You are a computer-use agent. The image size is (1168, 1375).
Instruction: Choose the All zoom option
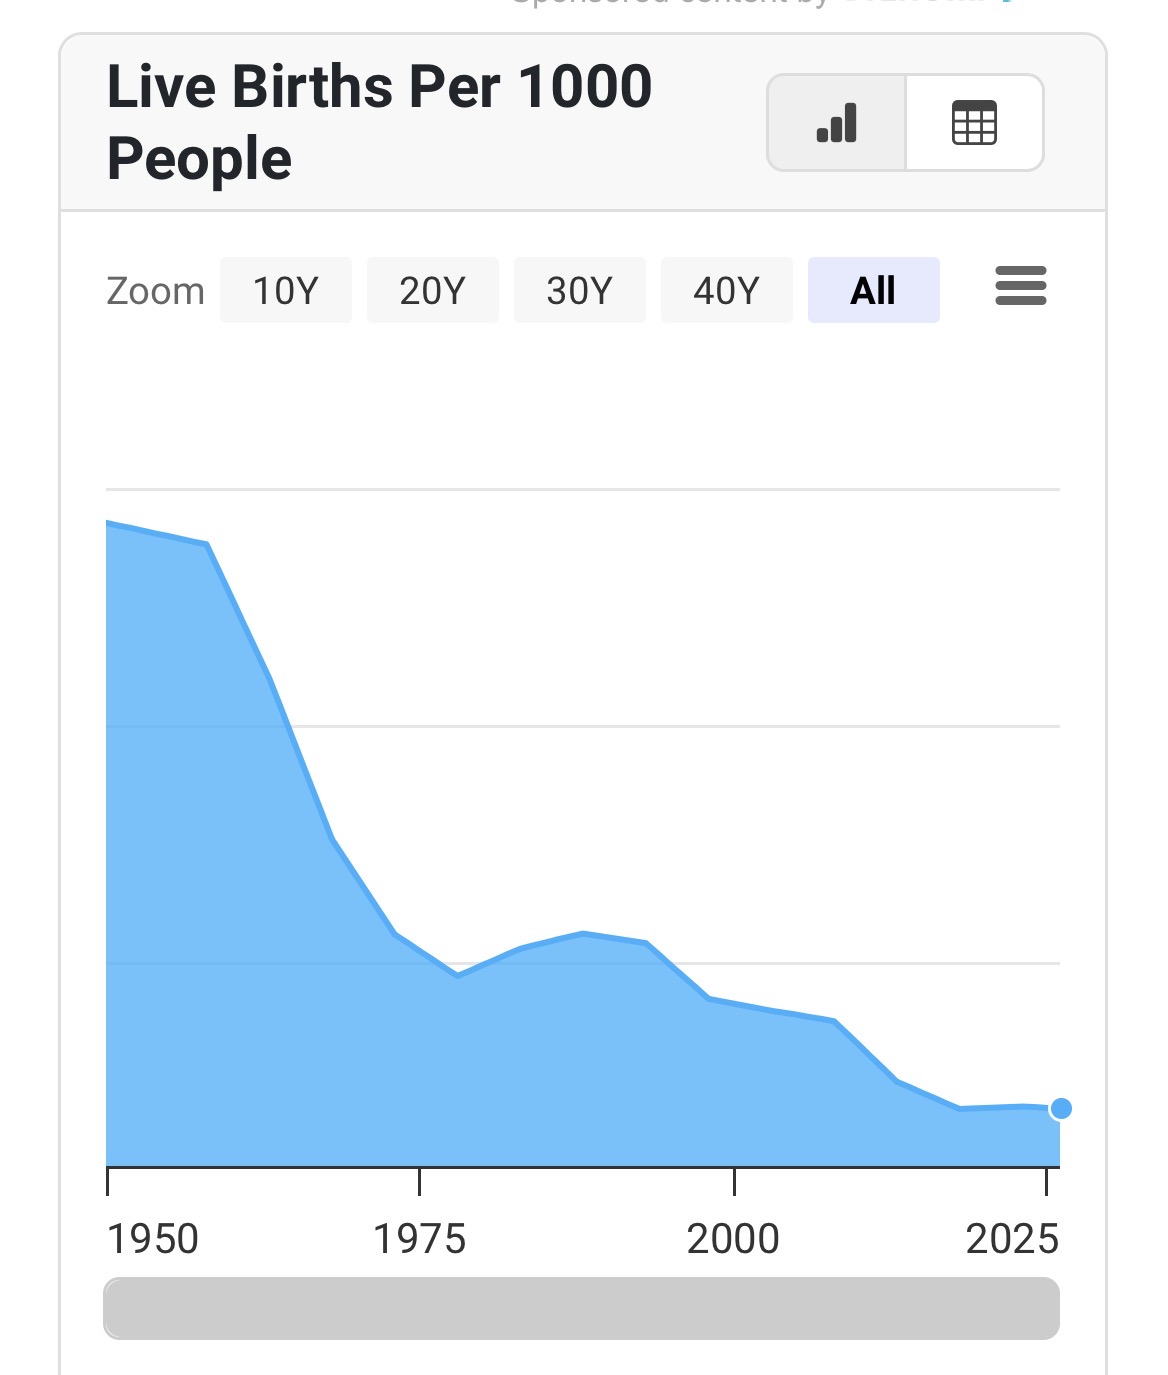pos(874,290)
